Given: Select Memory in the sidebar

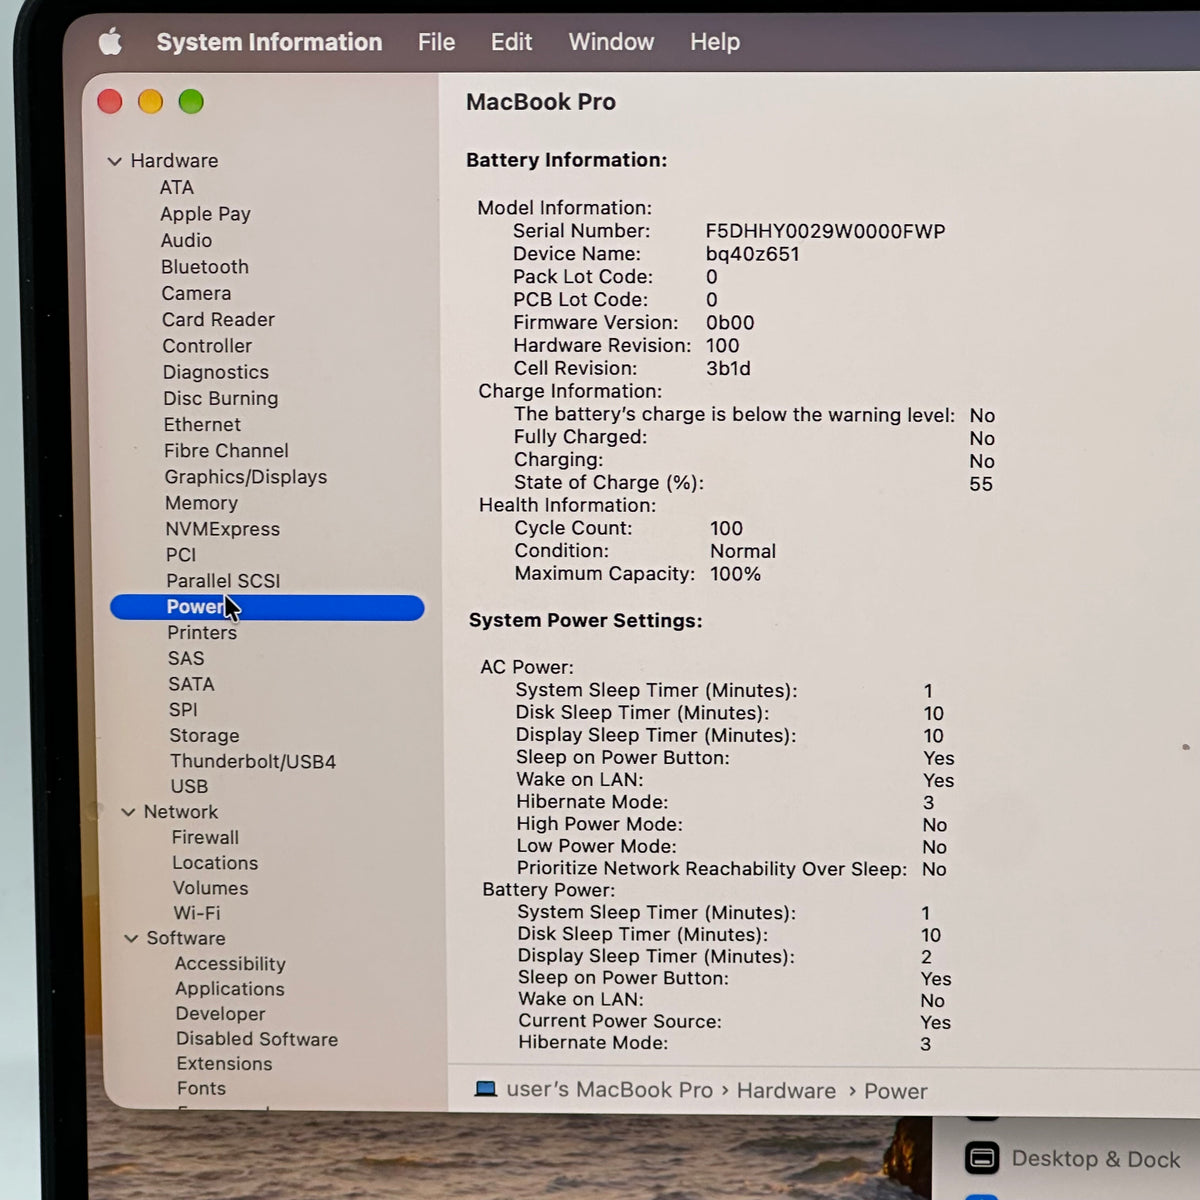Looking at the screenshot, I should click(201, 503).
